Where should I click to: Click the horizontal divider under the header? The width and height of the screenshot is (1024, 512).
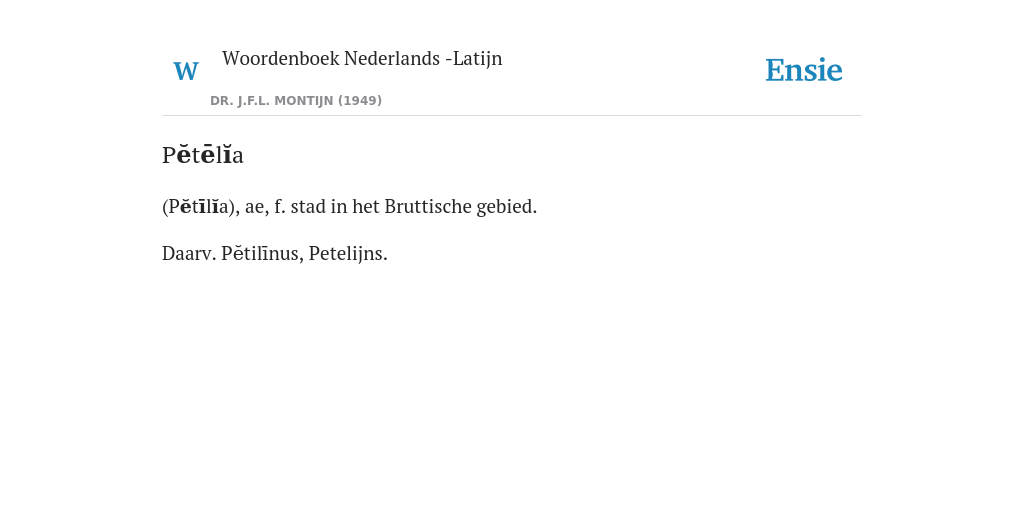(512, 116)
